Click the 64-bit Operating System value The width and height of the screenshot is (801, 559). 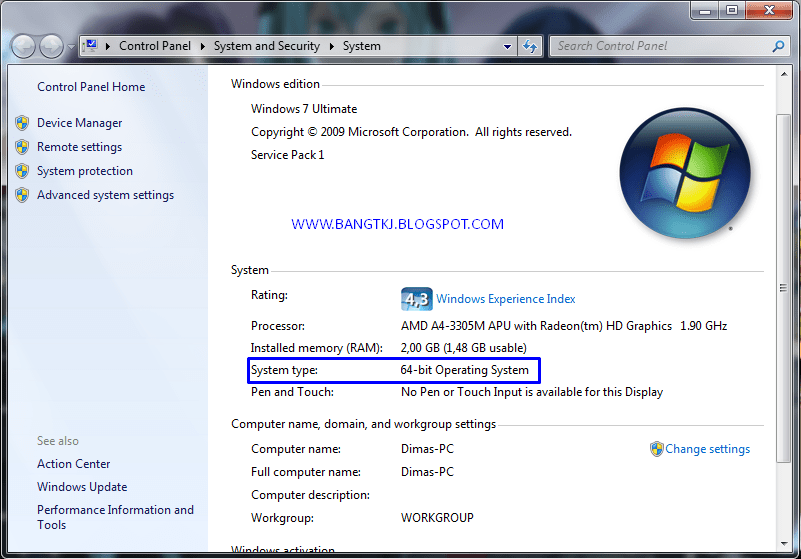[464, 370]
